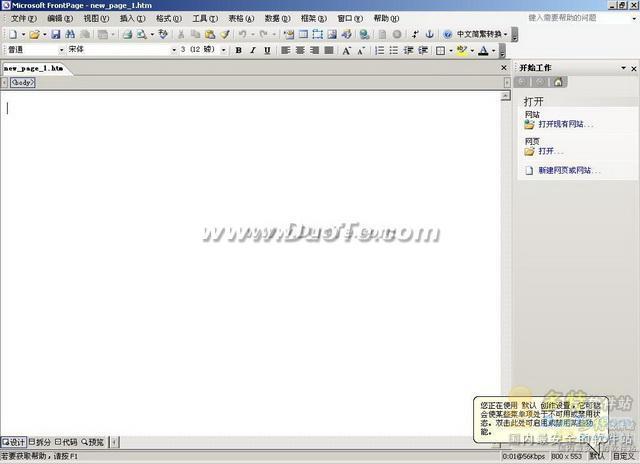Image resolution: width=640 pixels, height=464 pixels.
Task: Click the increase indent icon
Action: click(423, 50)
